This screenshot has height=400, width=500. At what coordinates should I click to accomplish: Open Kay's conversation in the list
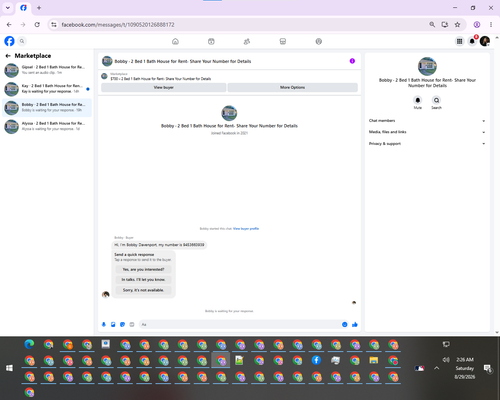point(47,89)
